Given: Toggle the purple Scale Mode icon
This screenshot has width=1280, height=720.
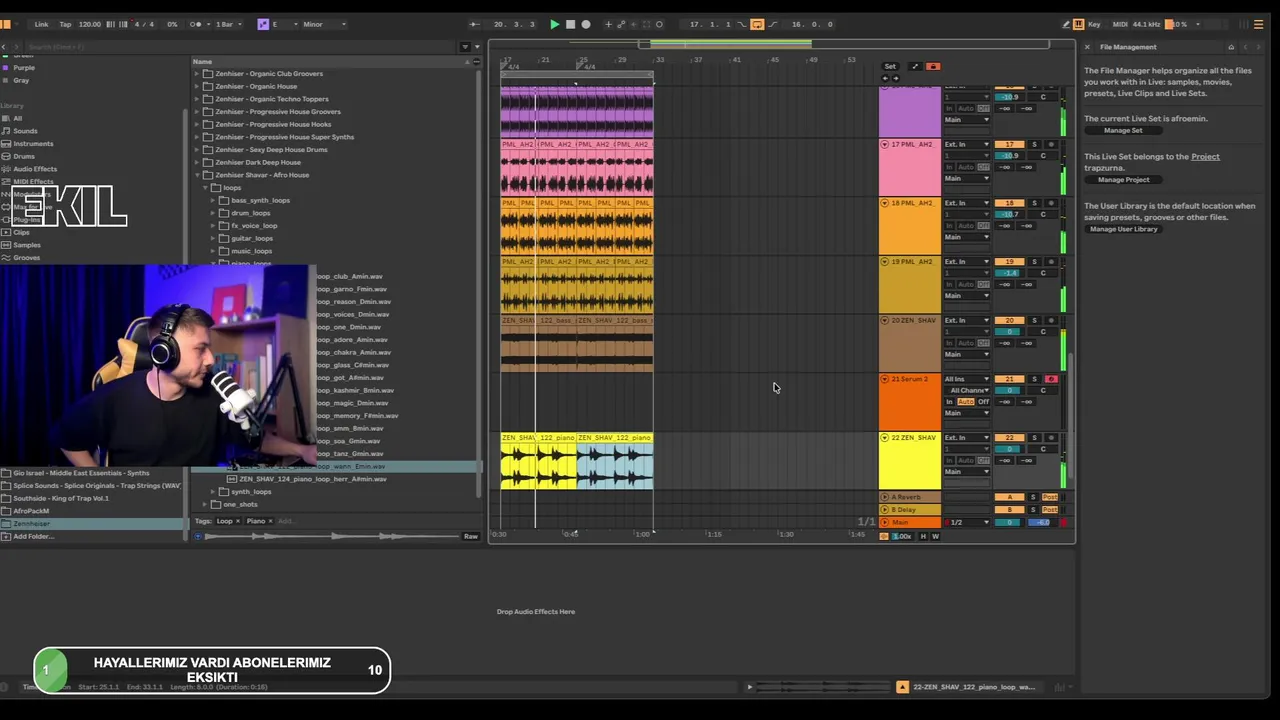Looking at the screenshot, I should tap(263, 24).
